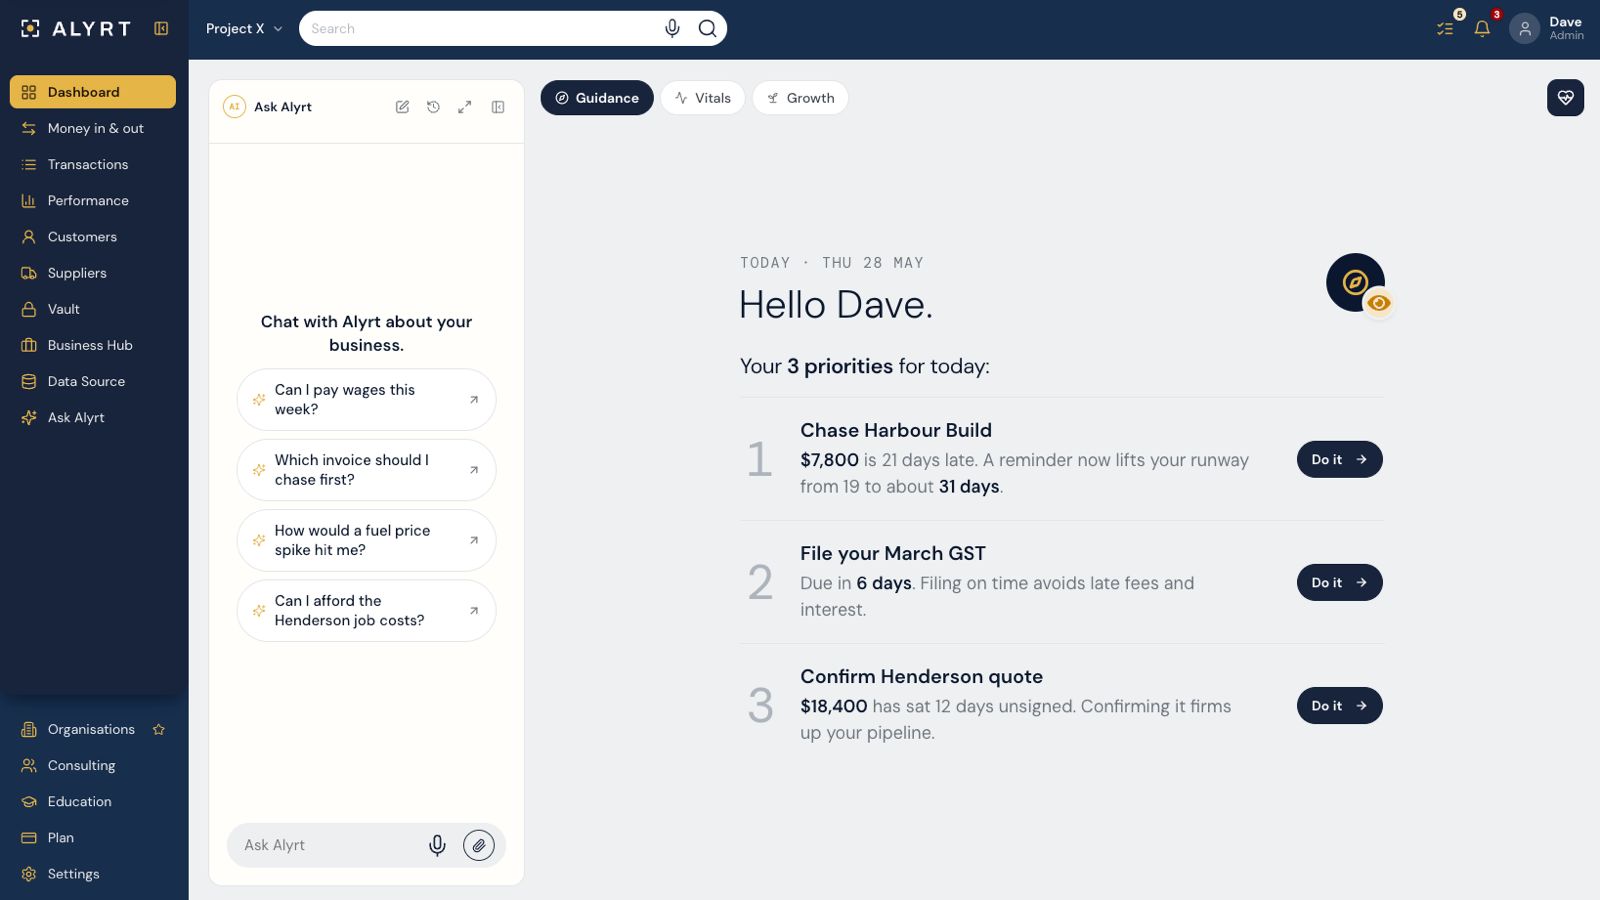Viewport: 1600px width, 900px height.
Task: Open the Dave Admin profile avatar
Action: [1524, 29]
